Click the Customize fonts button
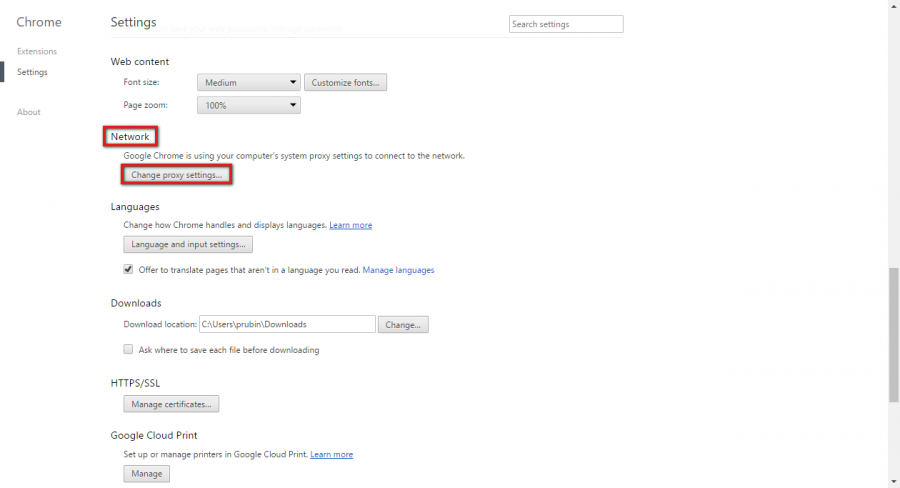This screenshot has width=900, height=488. click(x=346, y=83)
